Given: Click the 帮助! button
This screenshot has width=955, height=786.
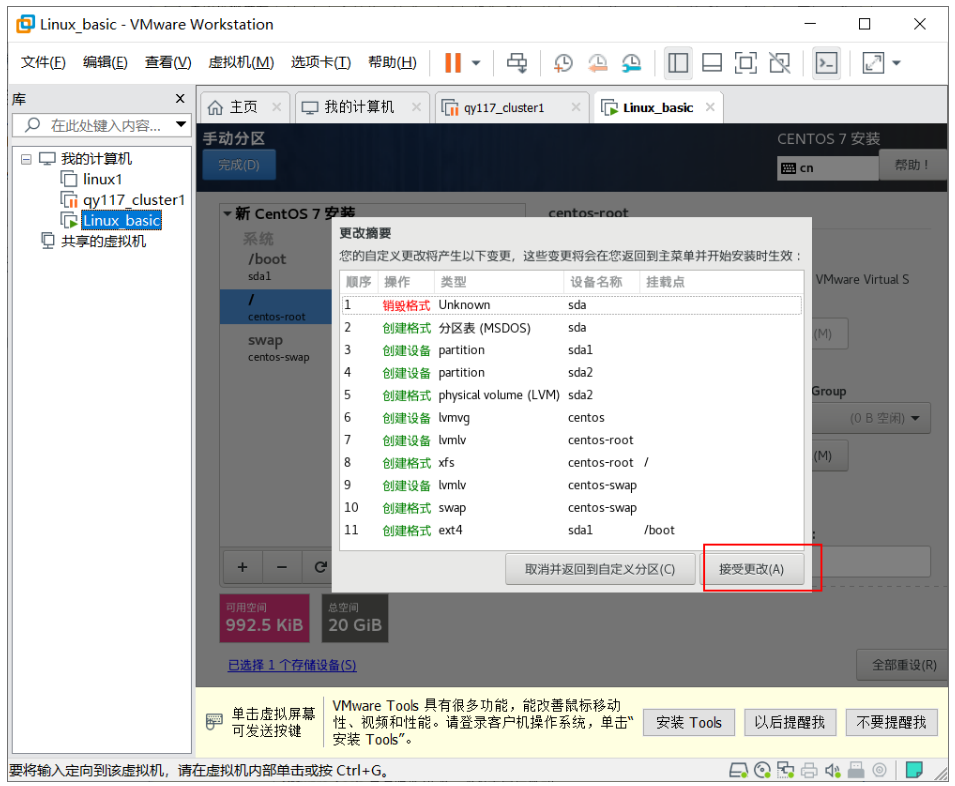Looking at the screenshot, I should point(912,165).
